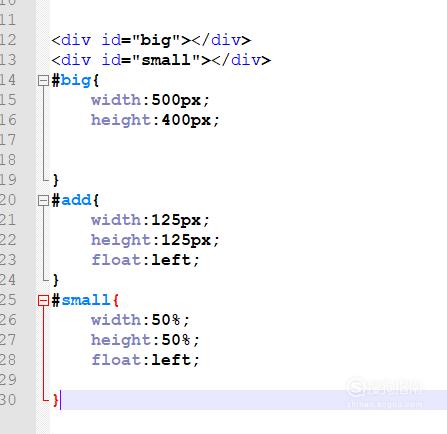447x434 pixels.
Task: Click the text 'id="big"' on line 12
Action: [141, 40]
